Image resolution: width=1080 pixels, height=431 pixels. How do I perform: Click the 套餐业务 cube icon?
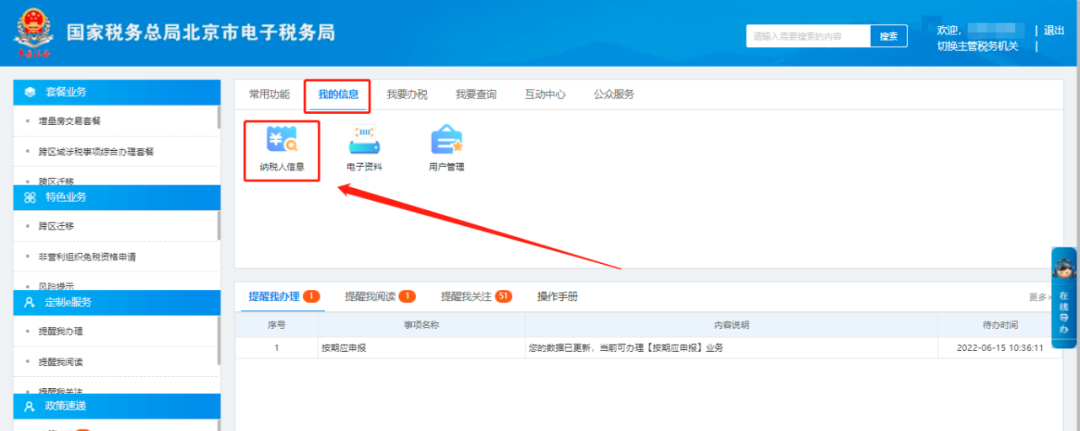30,92
